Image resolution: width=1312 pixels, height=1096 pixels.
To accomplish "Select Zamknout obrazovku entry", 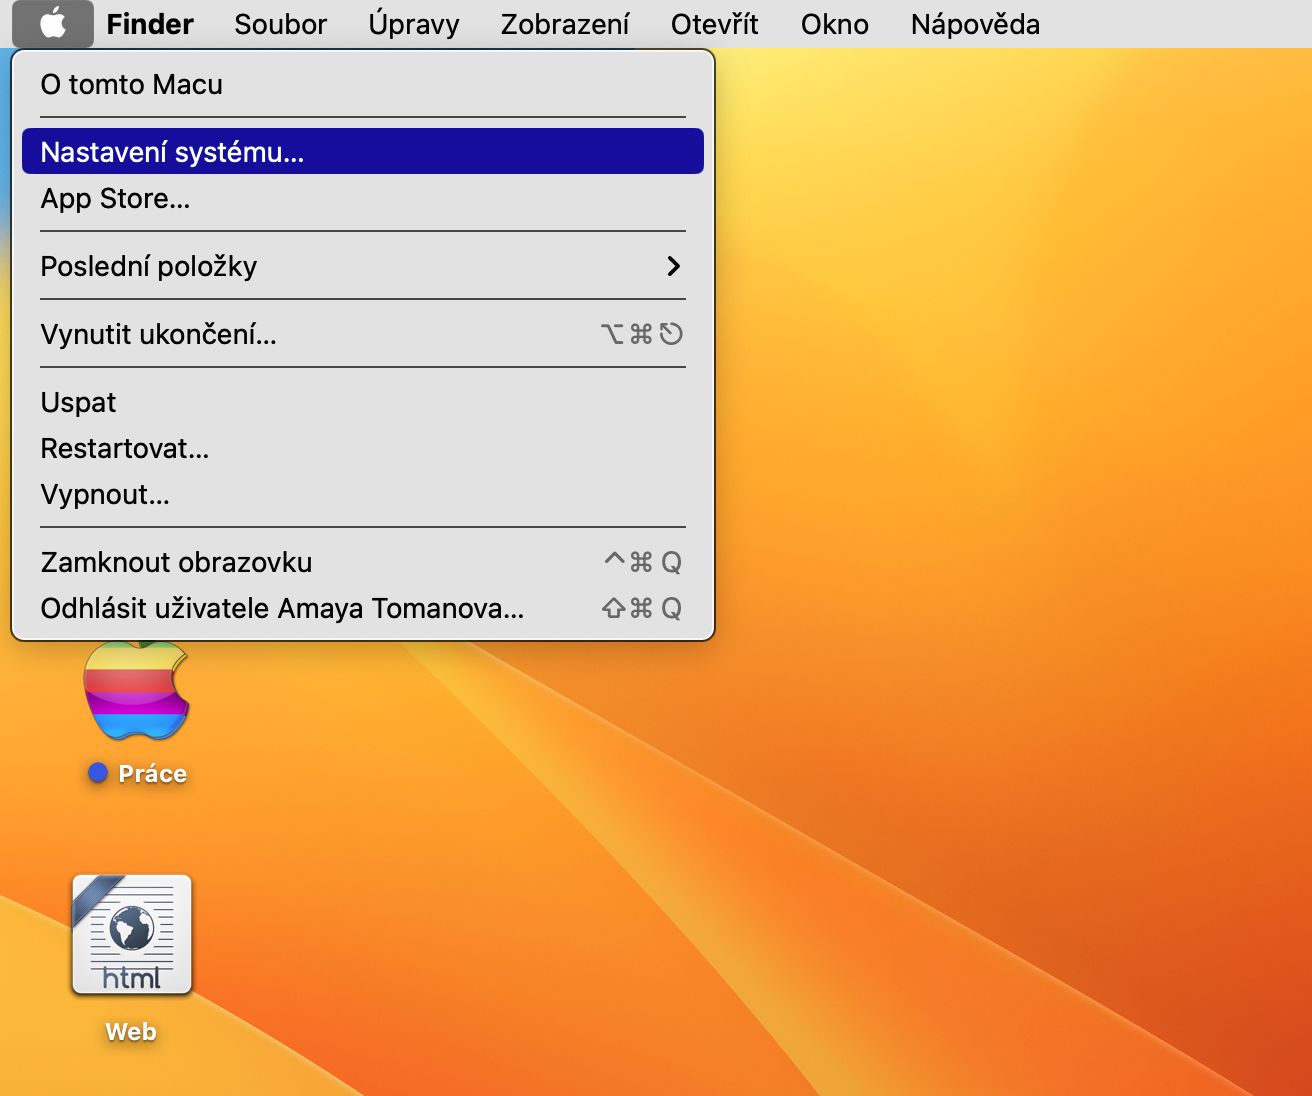I will click(363, 562).
